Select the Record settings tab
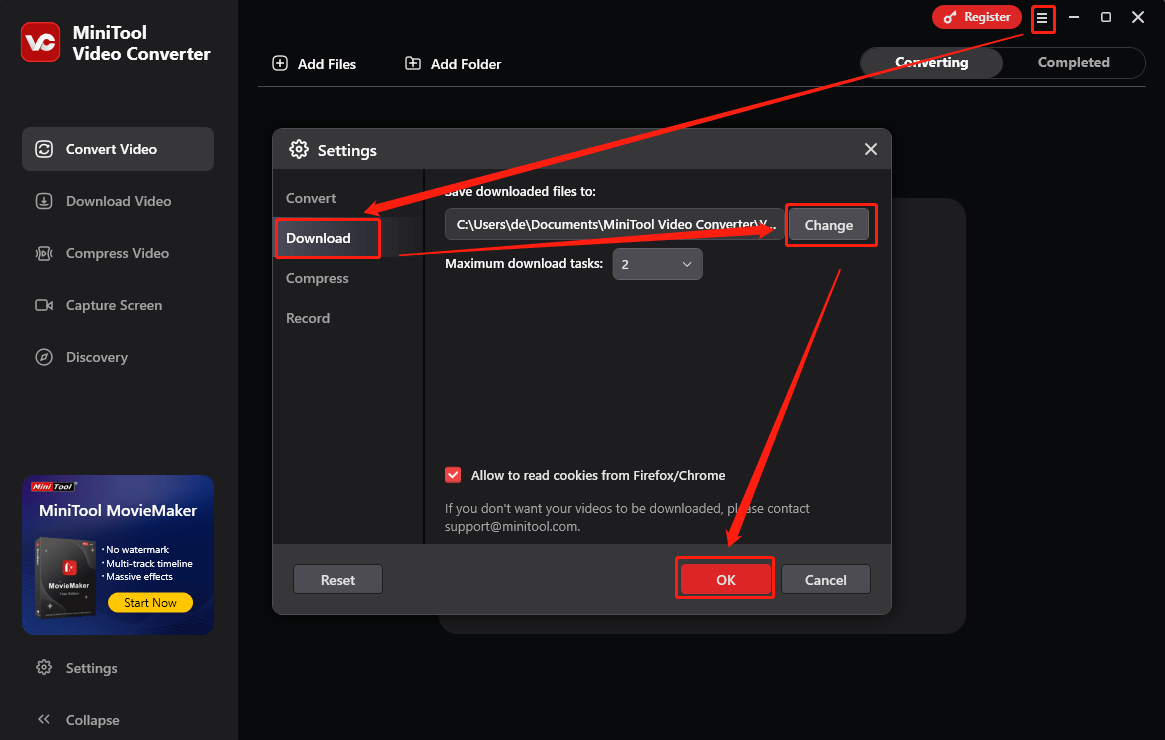Image resolution: width=1165 pixels, height=740 pixels. click(308, 318)
